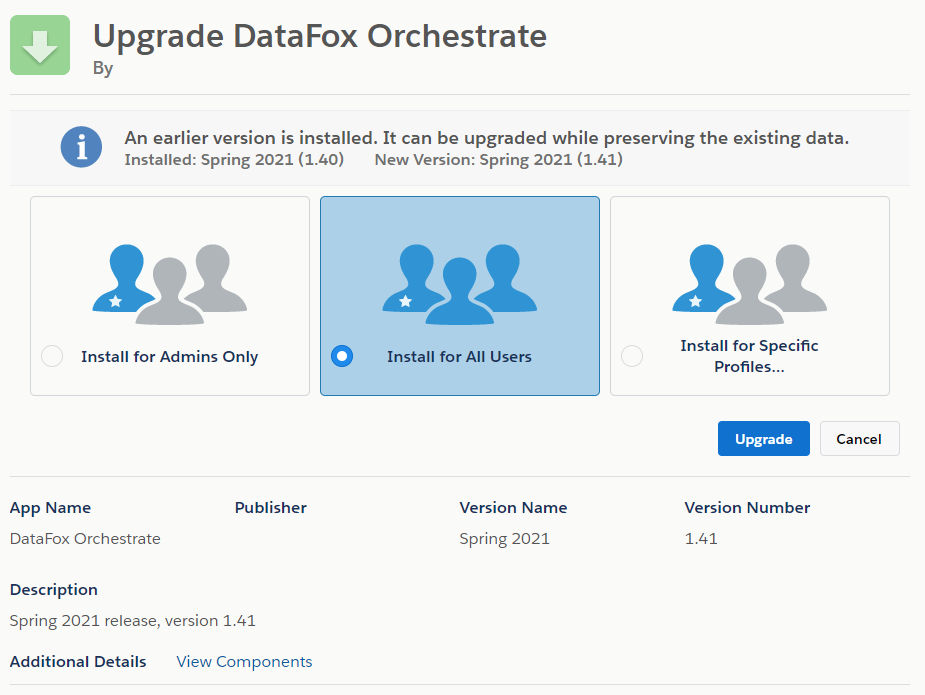
Task: Click the Version Number value 1.41
Action: (701, 539)
